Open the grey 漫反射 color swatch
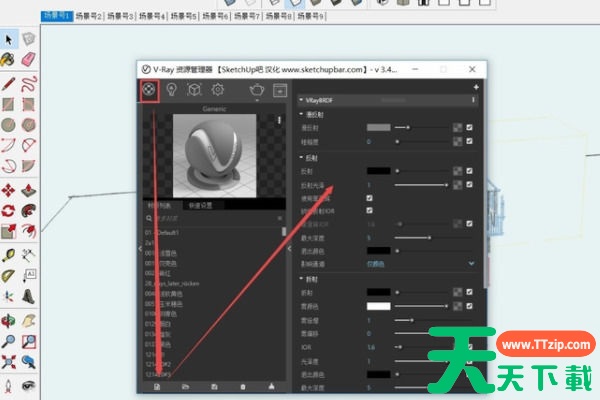 [378, 127]
